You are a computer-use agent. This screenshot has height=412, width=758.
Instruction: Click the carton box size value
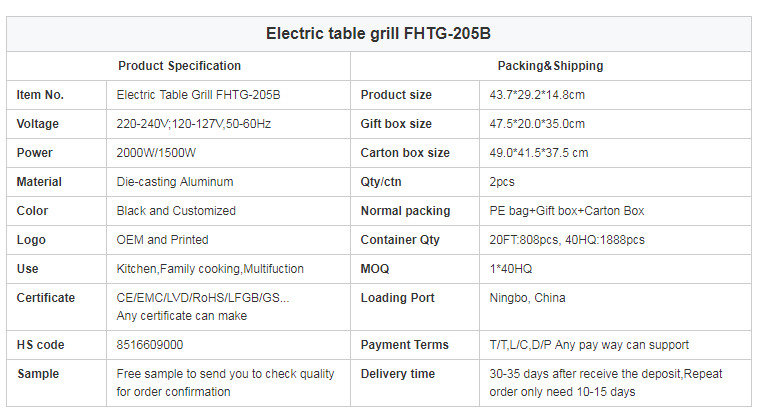tap(539, 153)
